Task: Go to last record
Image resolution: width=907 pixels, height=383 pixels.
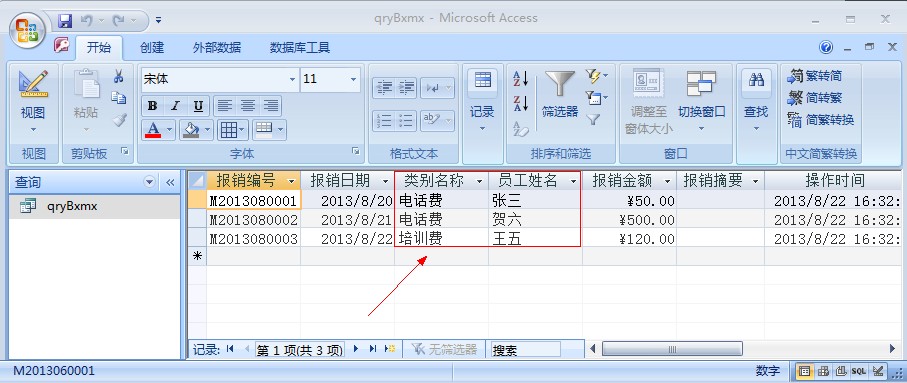Action: tap(373, 349)
